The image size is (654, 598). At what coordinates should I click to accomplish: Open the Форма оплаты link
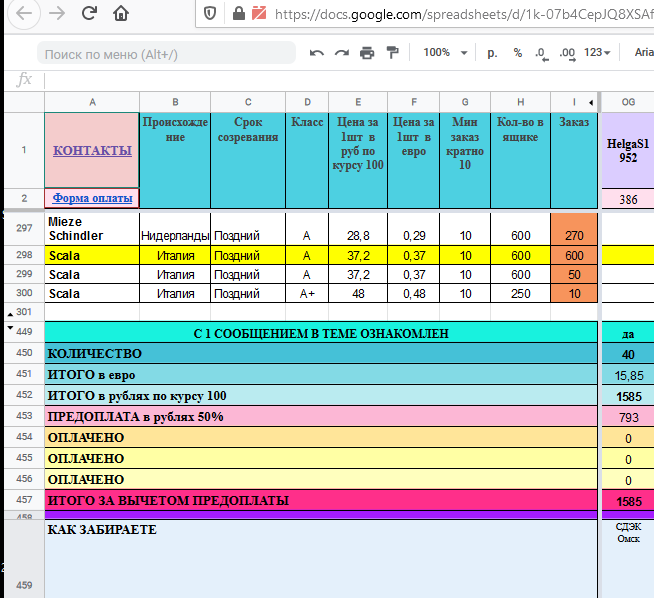[x=92, y=198]
